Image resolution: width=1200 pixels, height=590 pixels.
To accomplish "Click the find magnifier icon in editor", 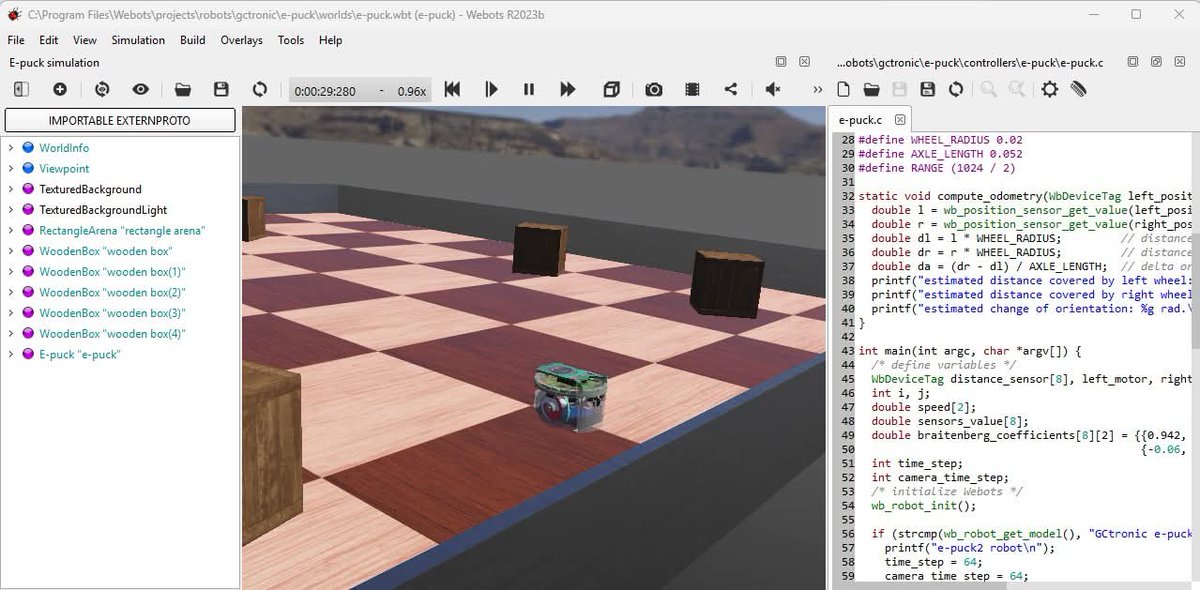I will [988, 89].
